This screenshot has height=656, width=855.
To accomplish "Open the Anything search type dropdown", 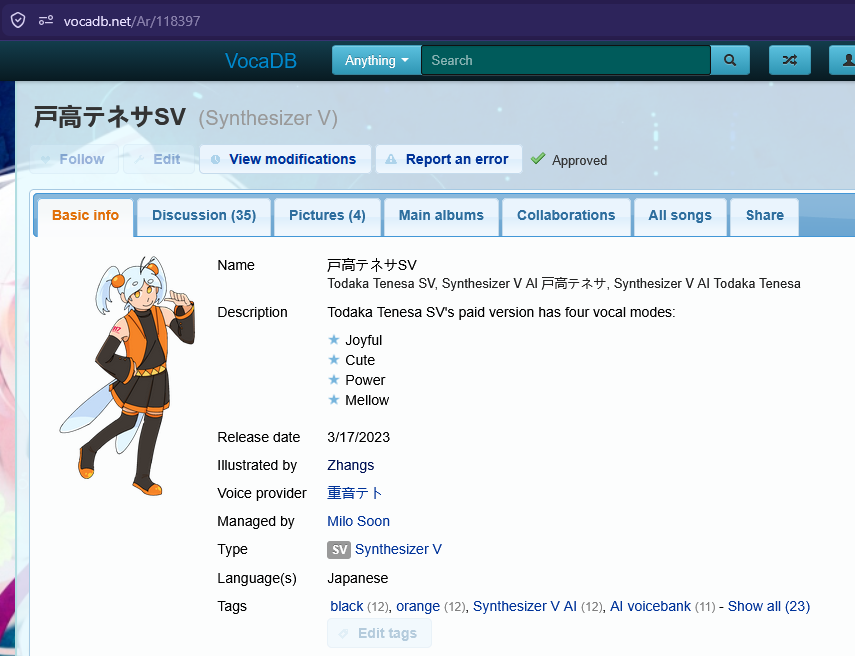I will click(x=376, y=60).
